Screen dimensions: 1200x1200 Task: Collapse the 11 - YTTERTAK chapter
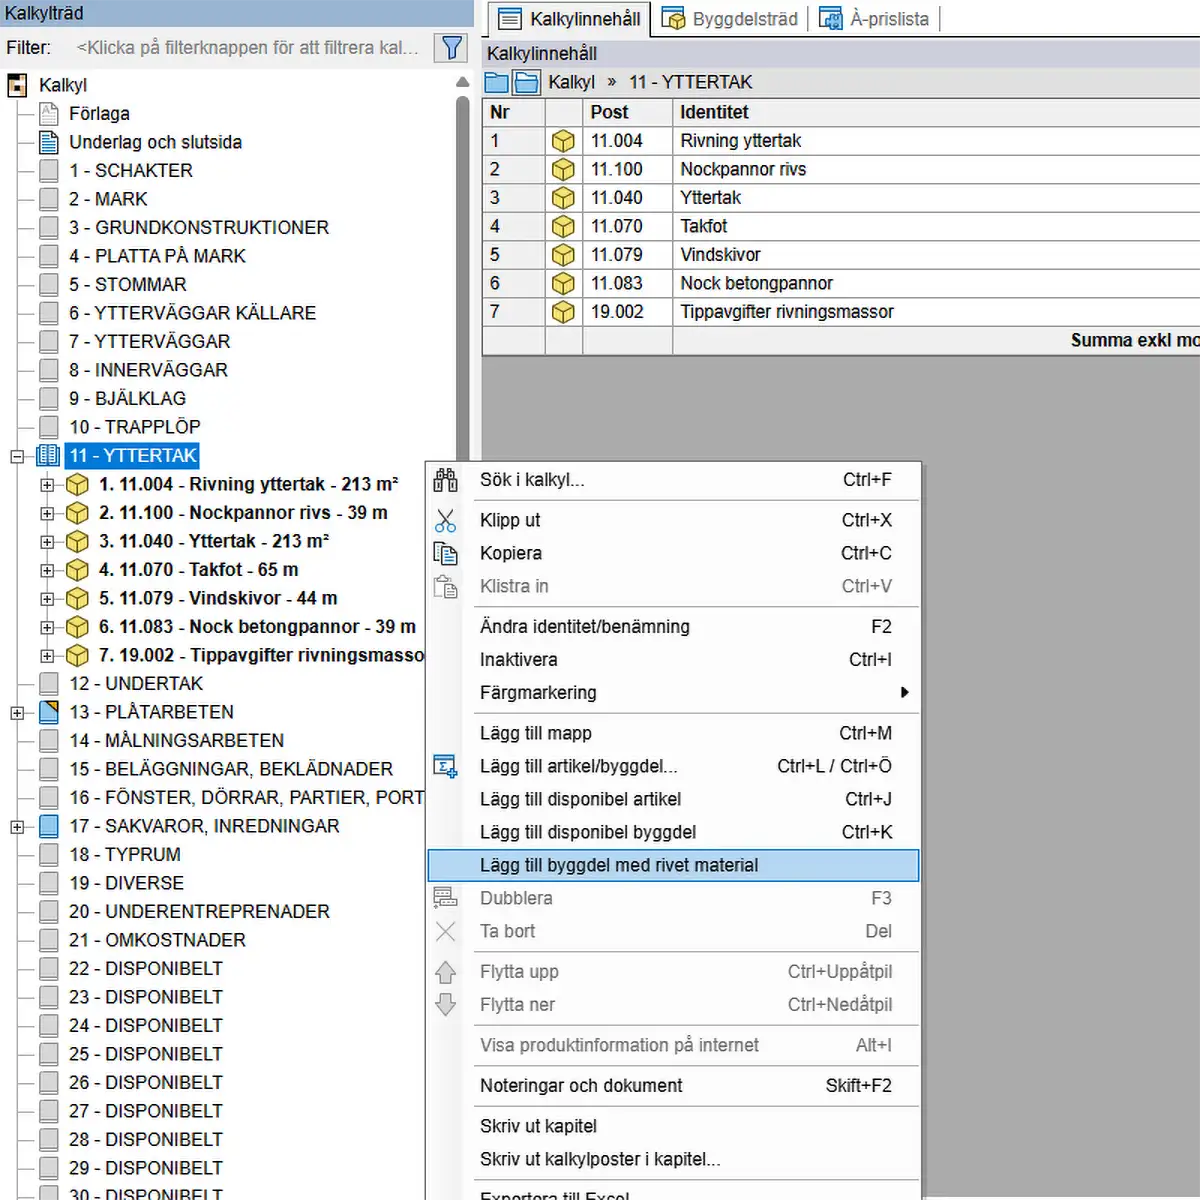17,456
